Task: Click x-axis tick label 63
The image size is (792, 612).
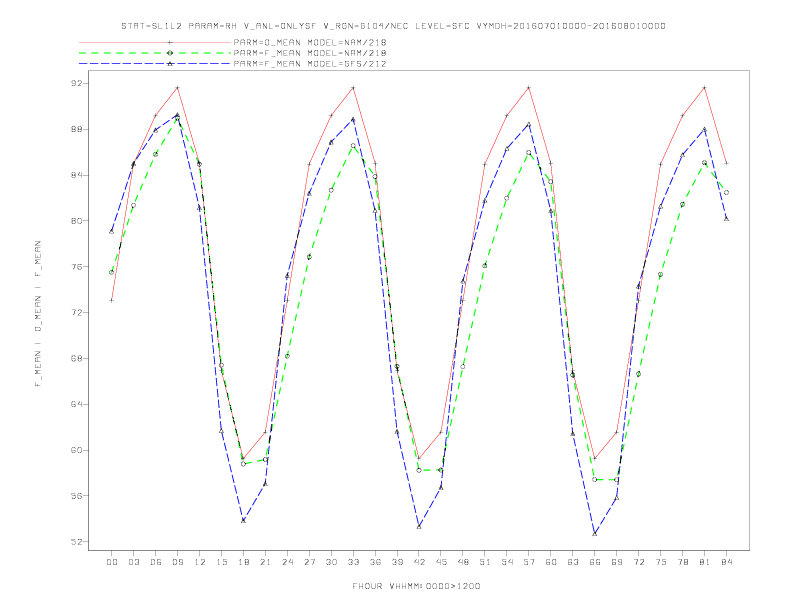Action: coord(573,562)
